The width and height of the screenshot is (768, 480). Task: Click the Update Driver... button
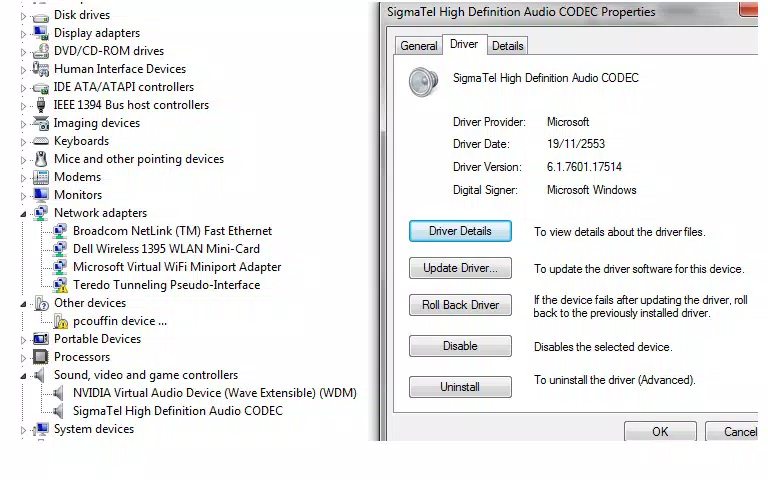(x=460, y=268)
